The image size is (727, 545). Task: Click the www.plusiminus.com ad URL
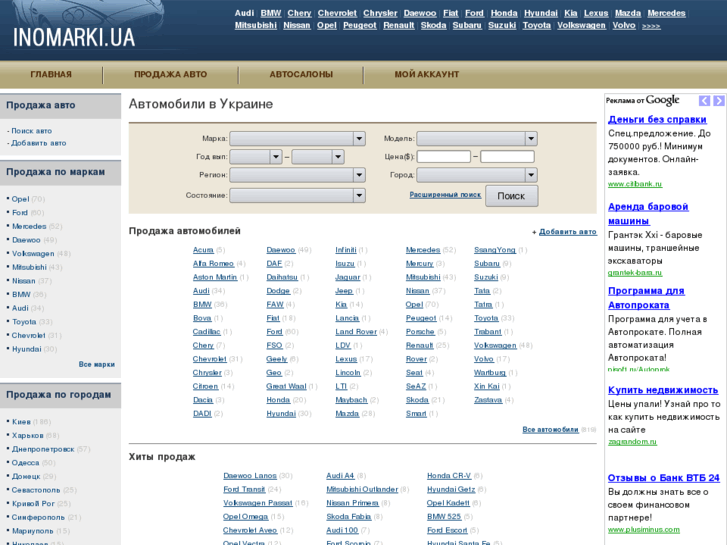644,529
